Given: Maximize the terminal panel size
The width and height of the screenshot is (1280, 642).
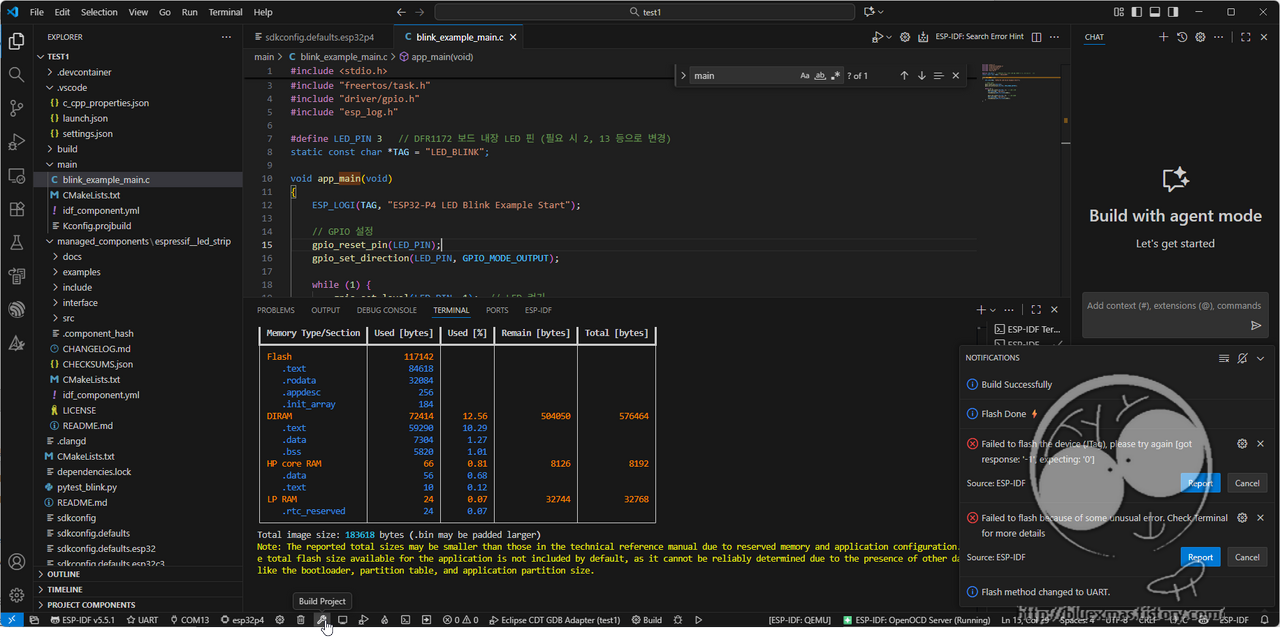Looking at the screenshot, I should pos(1036,310).
